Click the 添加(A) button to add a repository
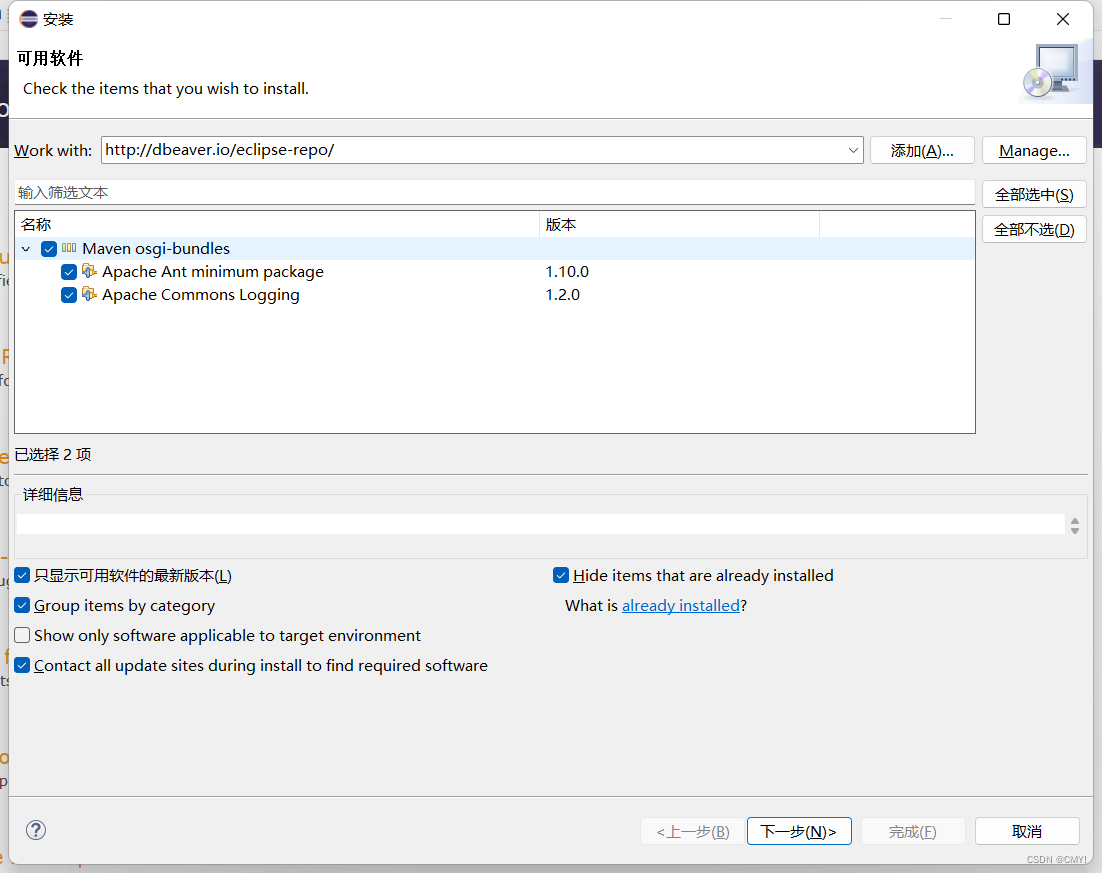 (x=921, y=150)
